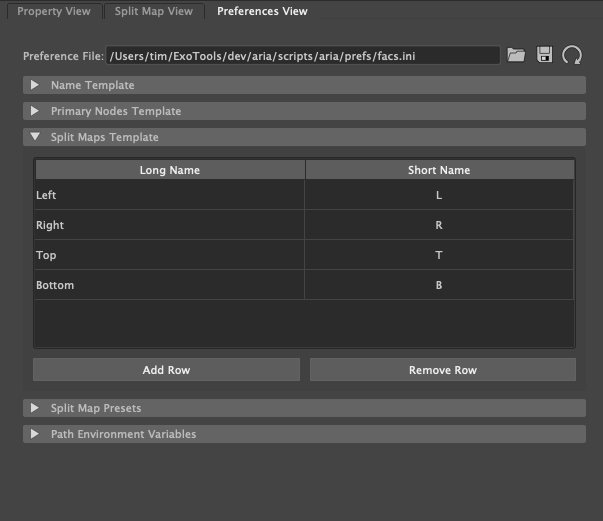Screen dimensions: 603x521
Task: Select the "R" short name cell
Action: [x=439, y=225]
